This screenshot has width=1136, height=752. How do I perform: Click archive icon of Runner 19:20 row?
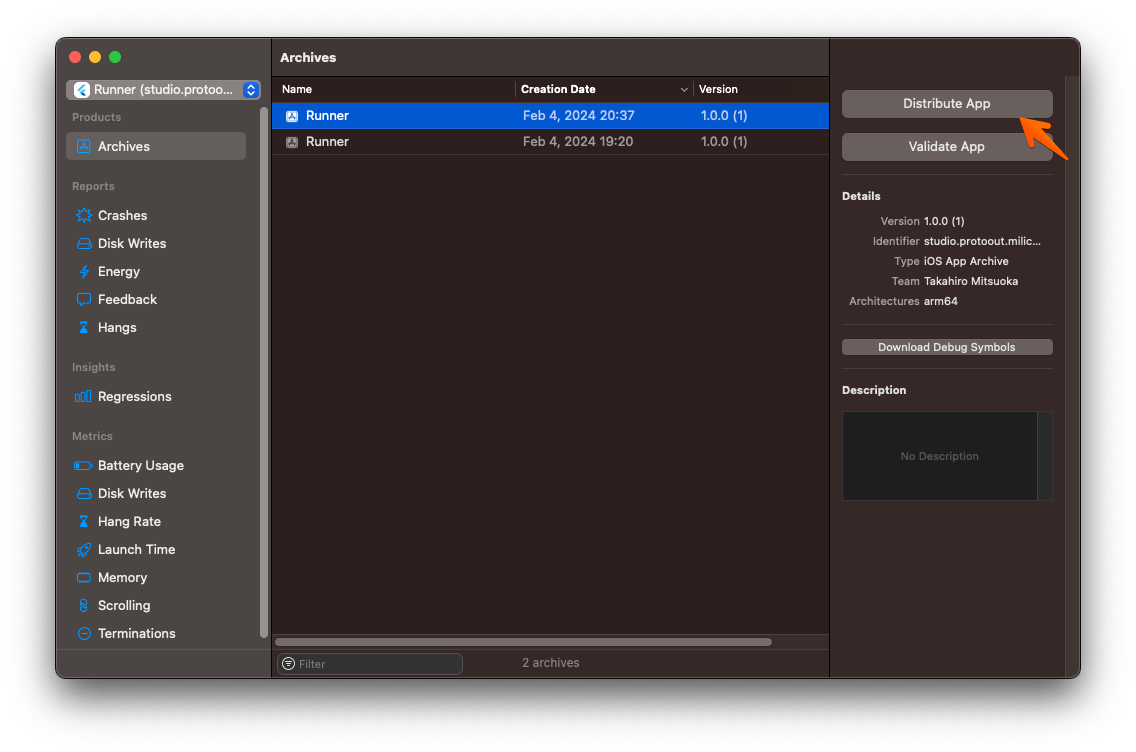coord(292,142)
